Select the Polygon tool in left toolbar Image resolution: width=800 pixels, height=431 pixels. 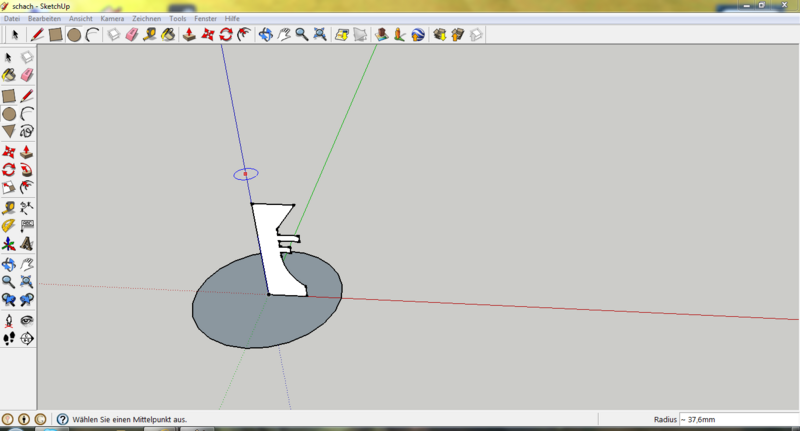coord(8,131)
